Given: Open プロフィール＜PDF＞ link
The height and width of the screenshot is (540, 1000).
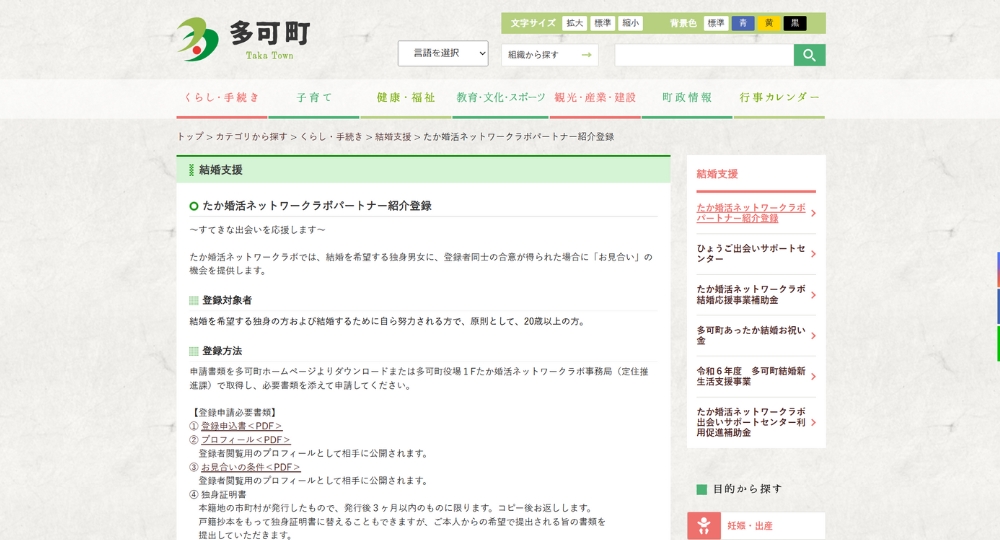Looking at the screenshot, I should click(x=246, y=440).
